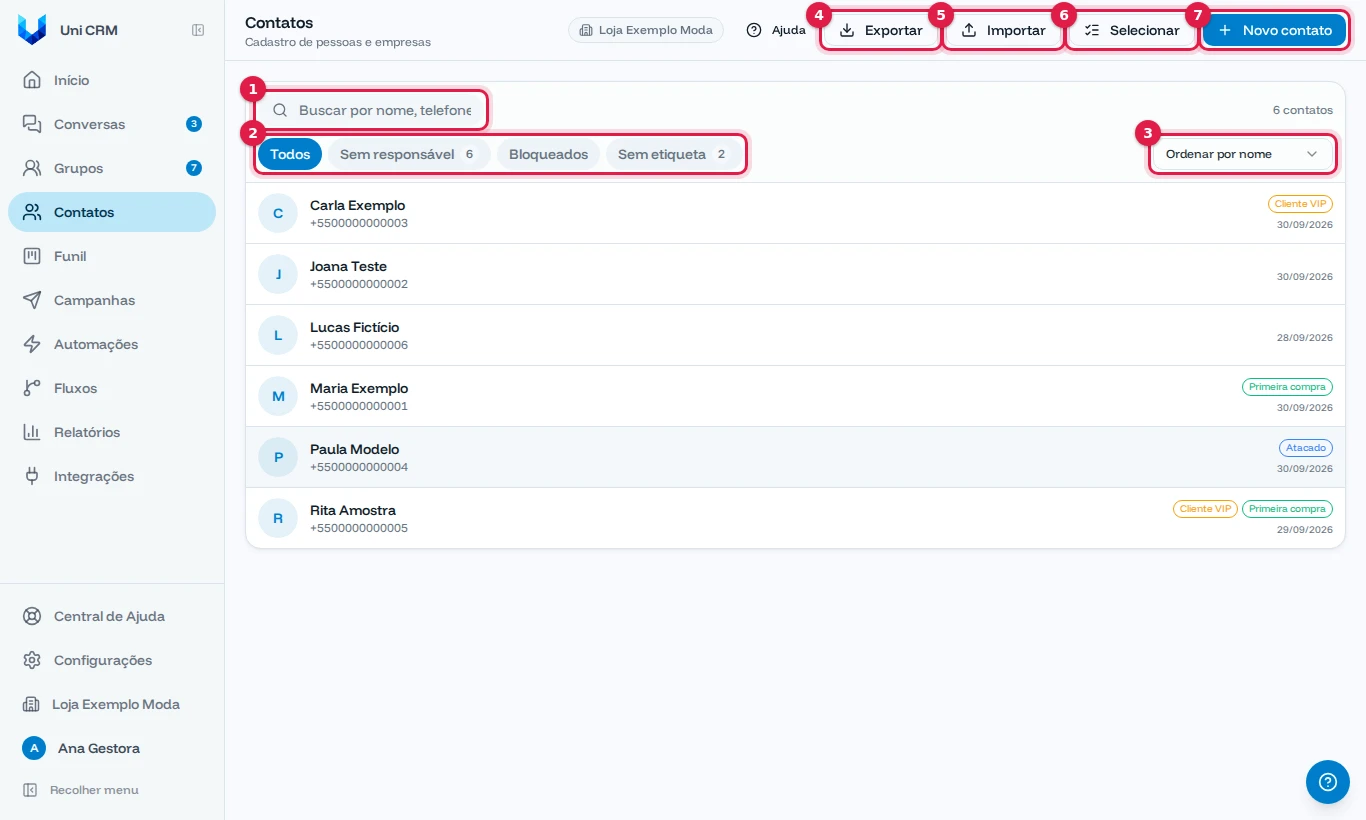Click the Novo contato button
The image size is (1366, 820).
tap(1274, 30)
